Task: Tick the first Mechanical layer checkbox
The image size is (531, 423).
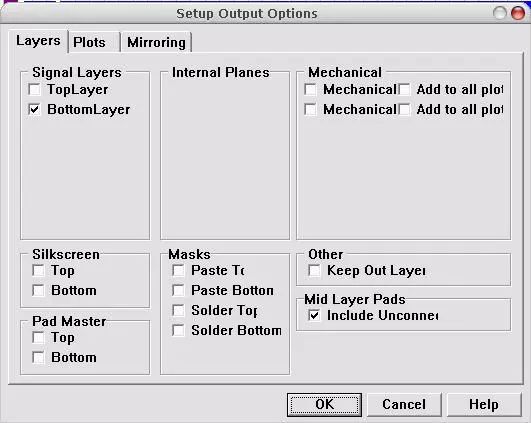Action: 310,90
